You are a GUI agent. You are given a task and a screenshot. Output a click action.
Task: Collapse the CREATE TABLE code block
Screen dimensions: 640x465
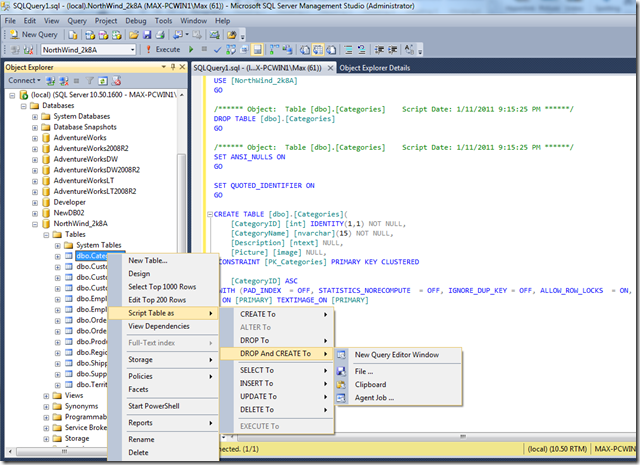coord(209,214)
